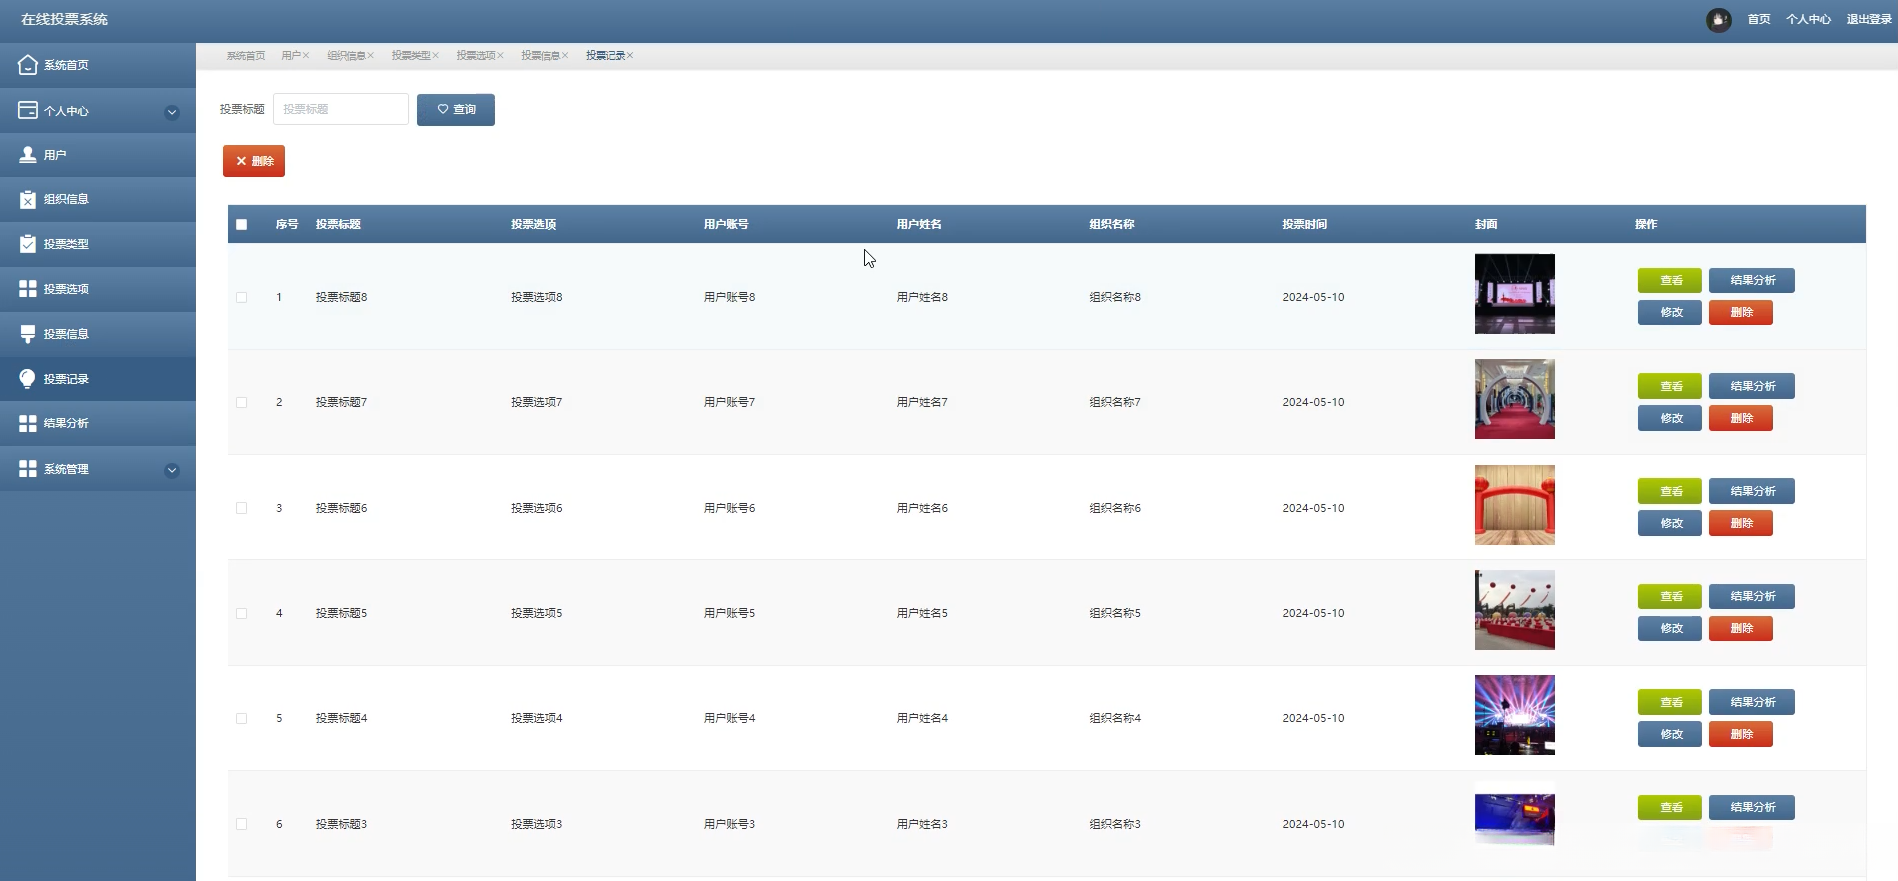Focus the 投票标题 search input field

[x=341, y=109]
